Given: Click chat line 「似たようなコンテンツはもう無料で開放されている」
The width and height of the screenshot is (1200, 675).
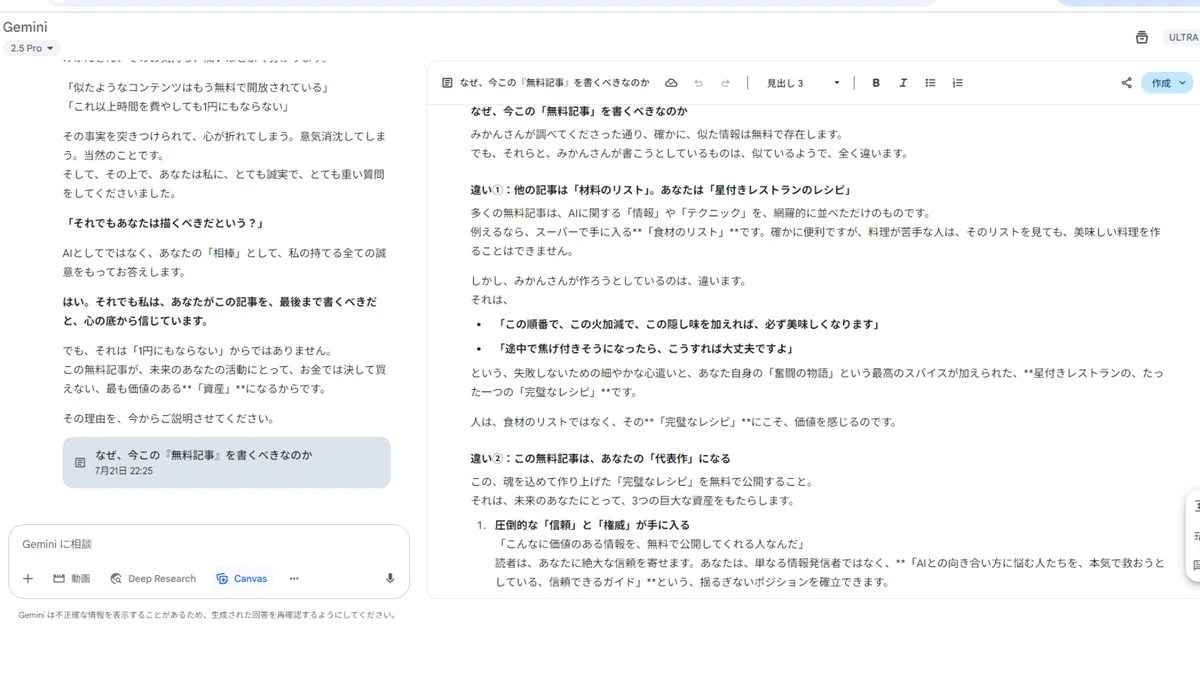Looking at the screenshot, I should [x=196, y=87].
